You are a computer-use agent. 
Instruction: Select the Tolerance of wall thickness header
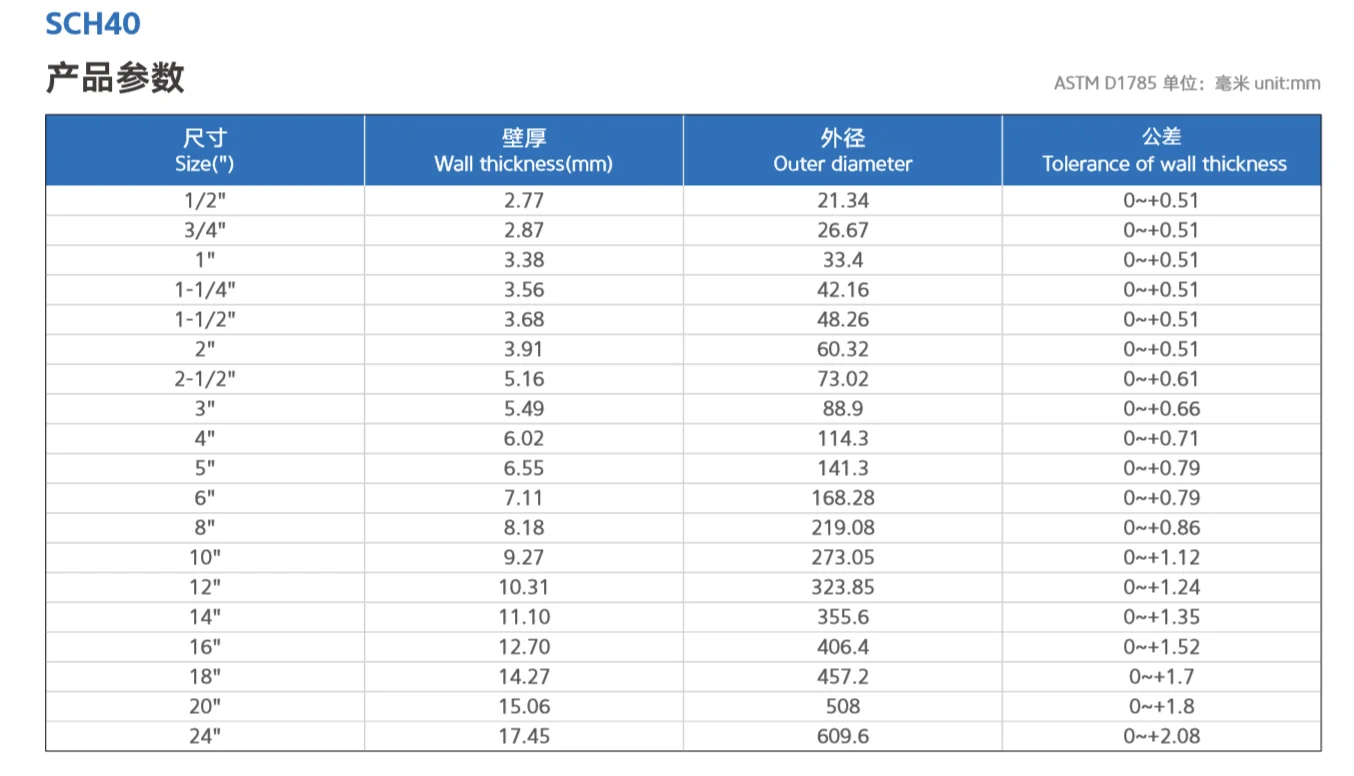pyautogui.click(x=1164, y=151)
